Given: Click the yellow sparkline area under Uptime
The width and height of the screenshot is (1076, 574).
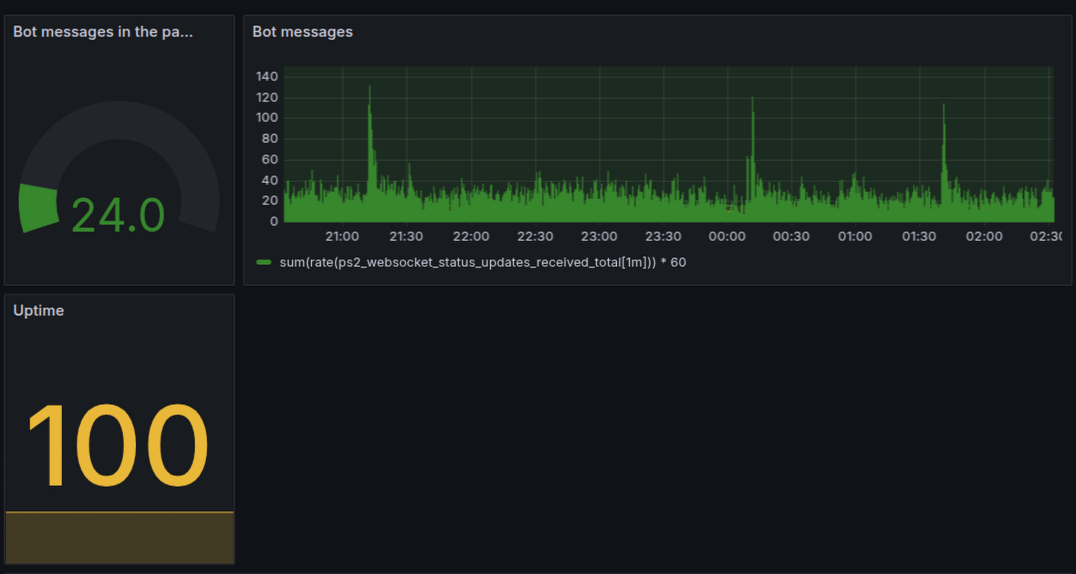Looking at the screenshot, I should point(119,538).
